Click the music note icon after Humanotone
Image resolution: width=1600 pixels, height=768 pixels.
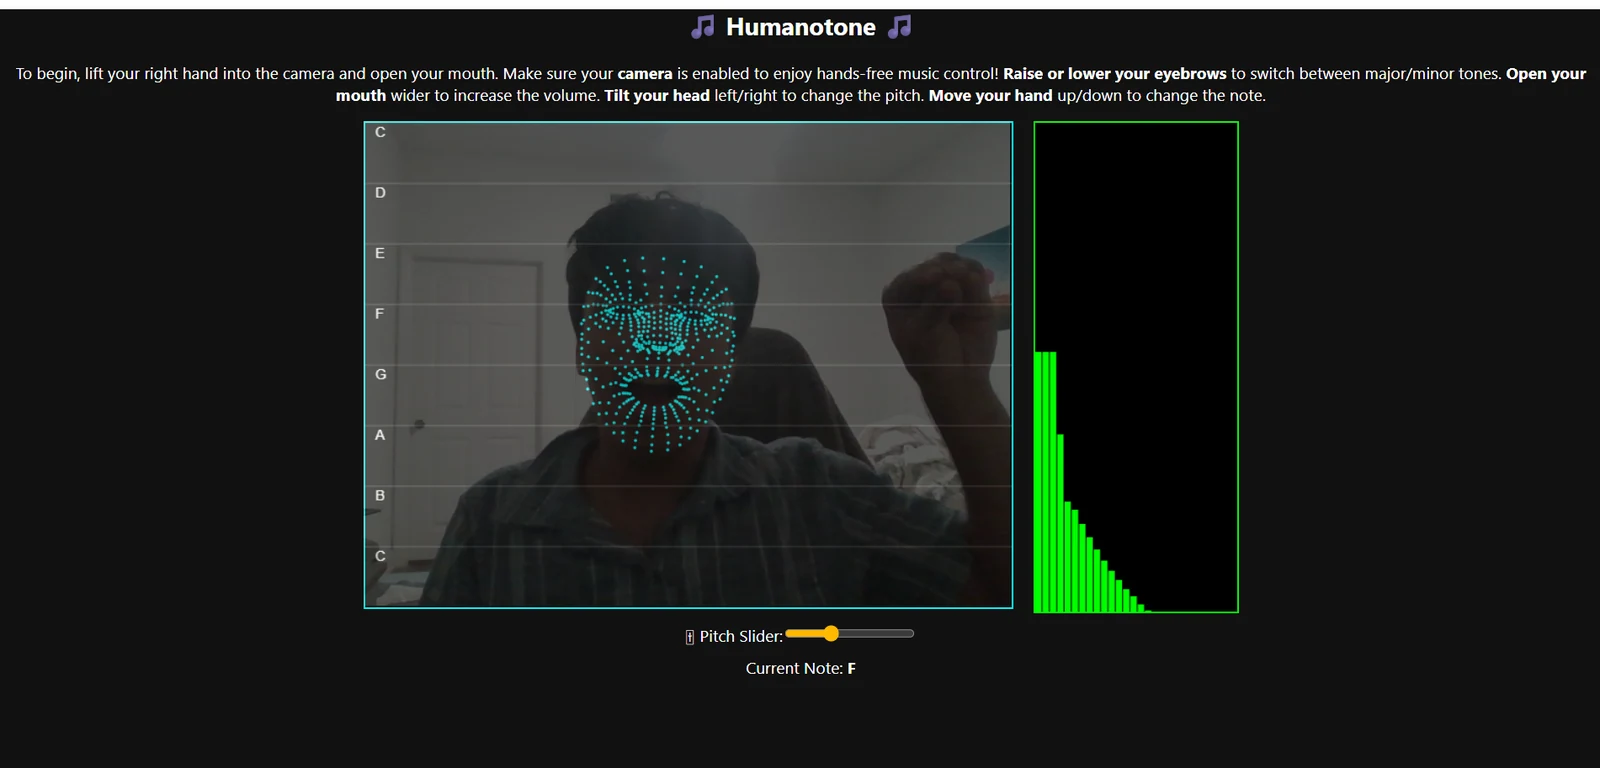pyautogui.click(x=899, y=27)
